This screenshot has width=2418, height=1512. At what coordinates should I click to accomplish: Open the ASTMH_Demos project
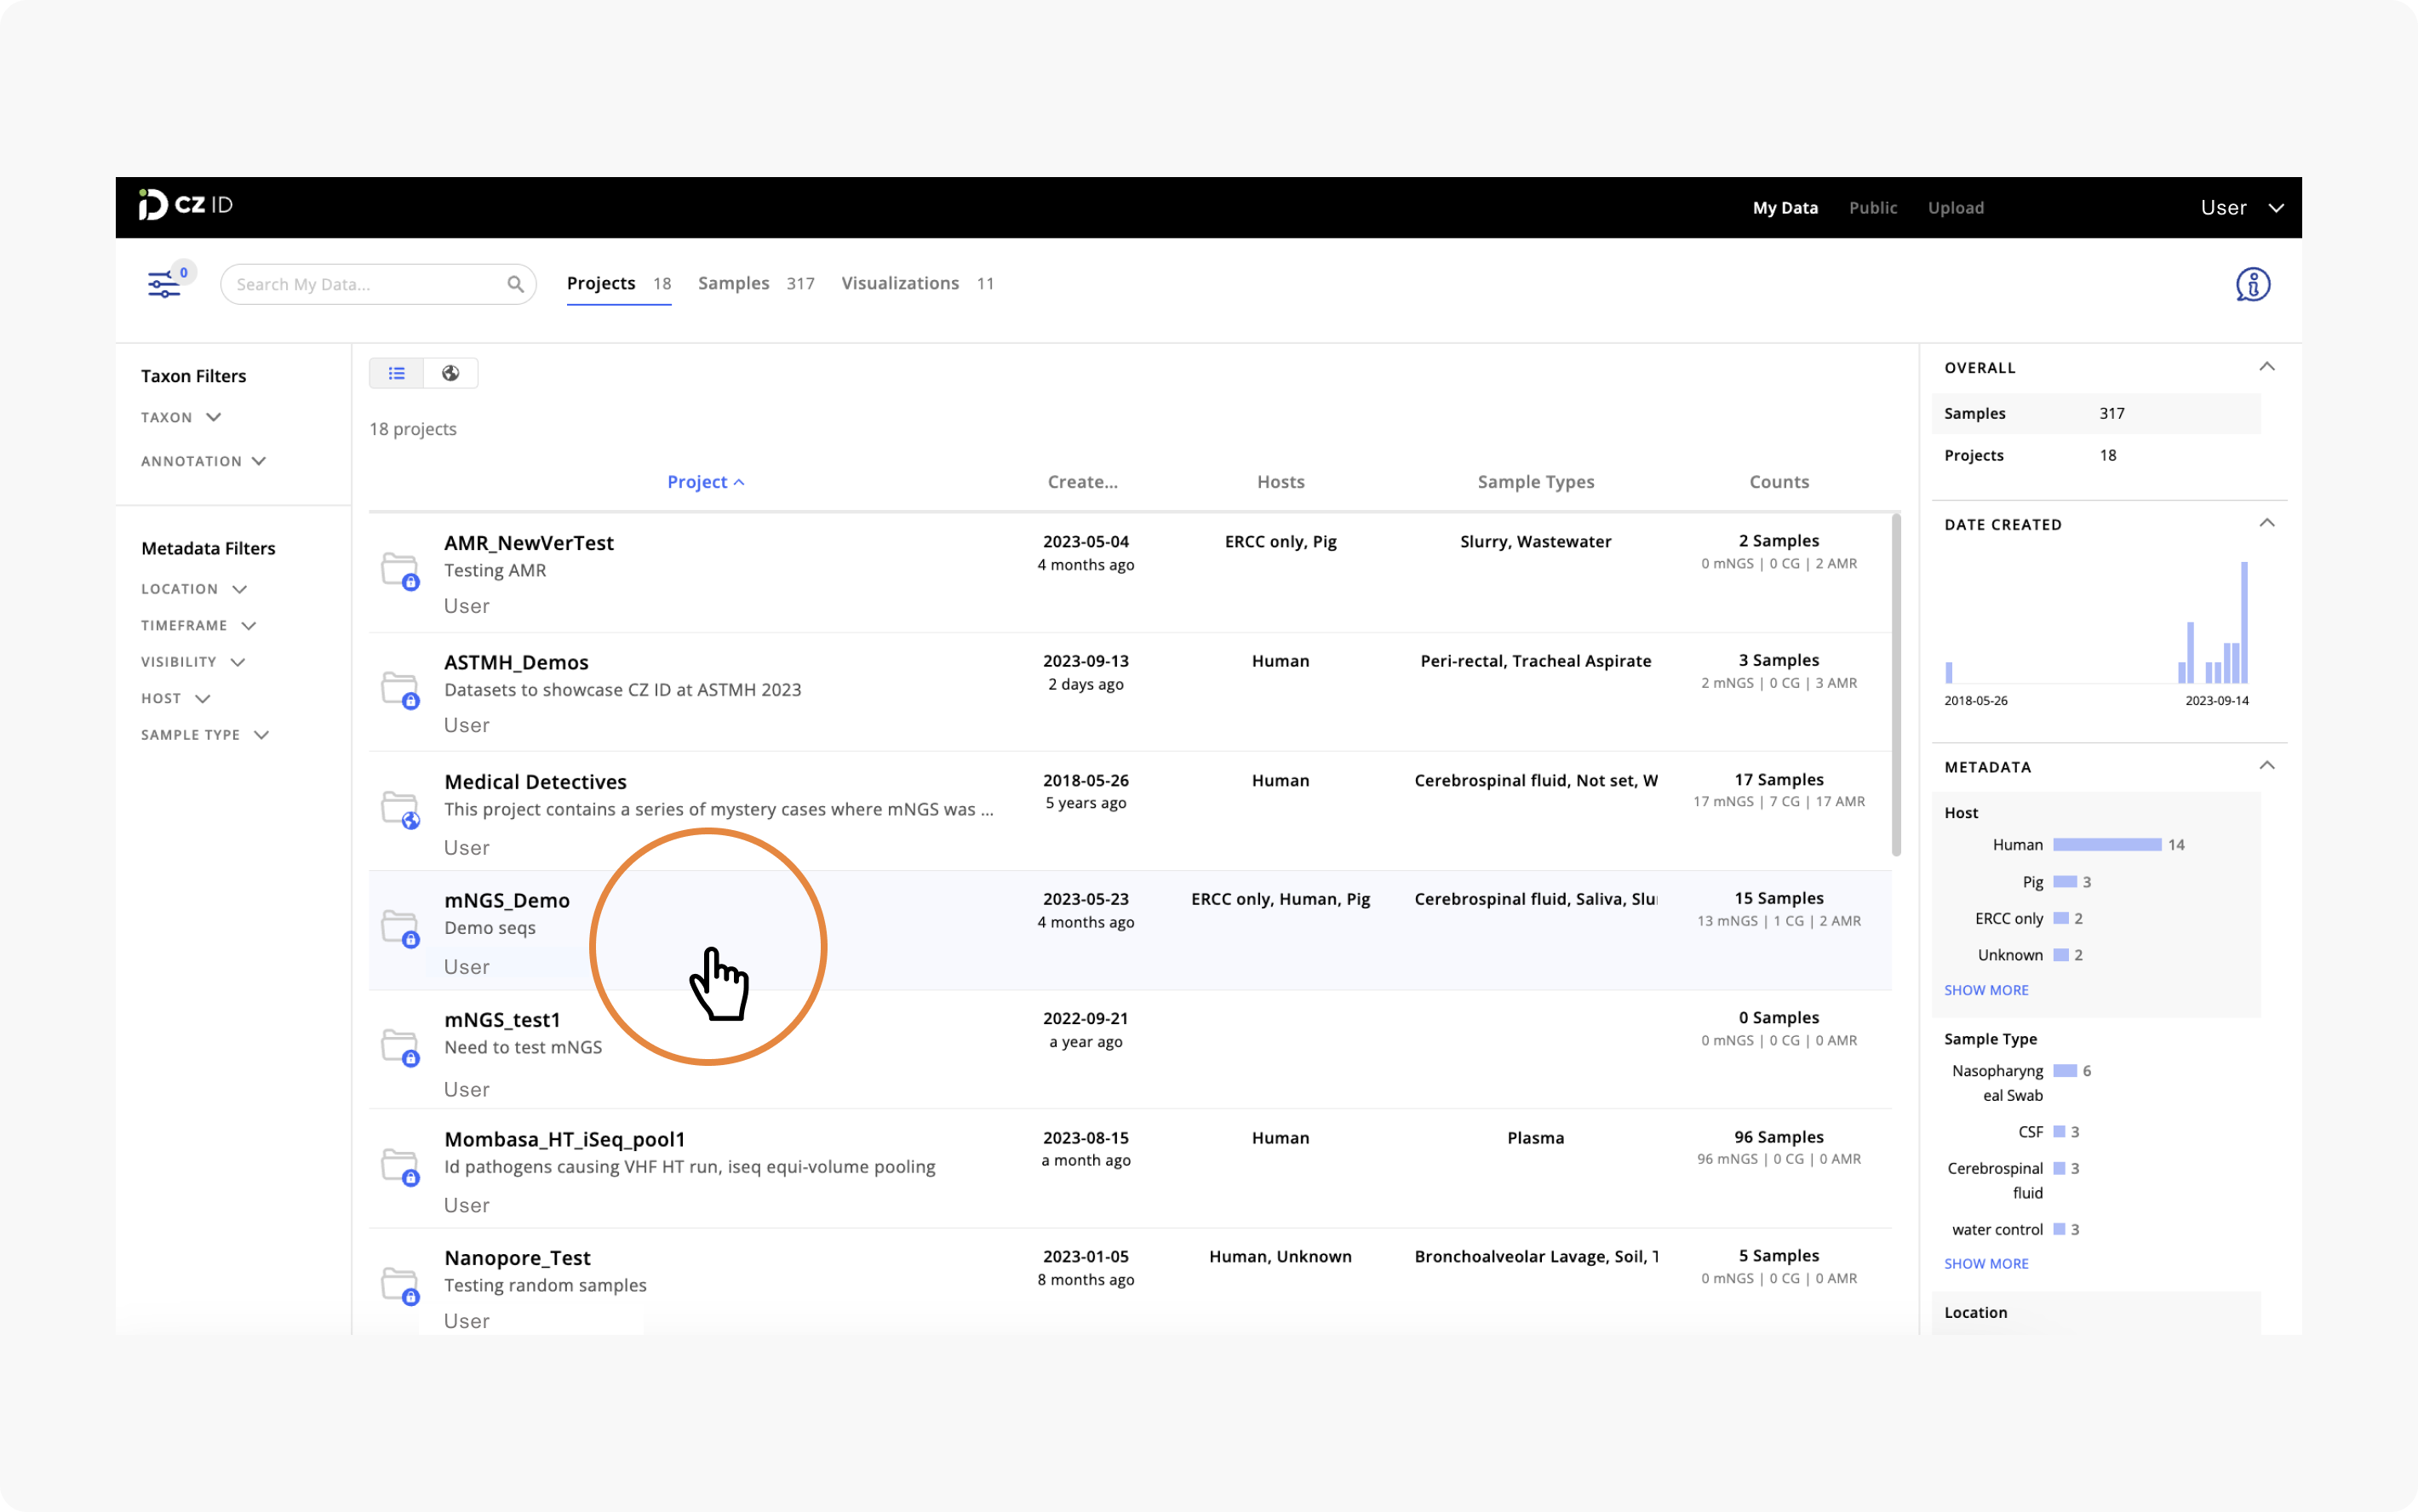click(516, 662)
